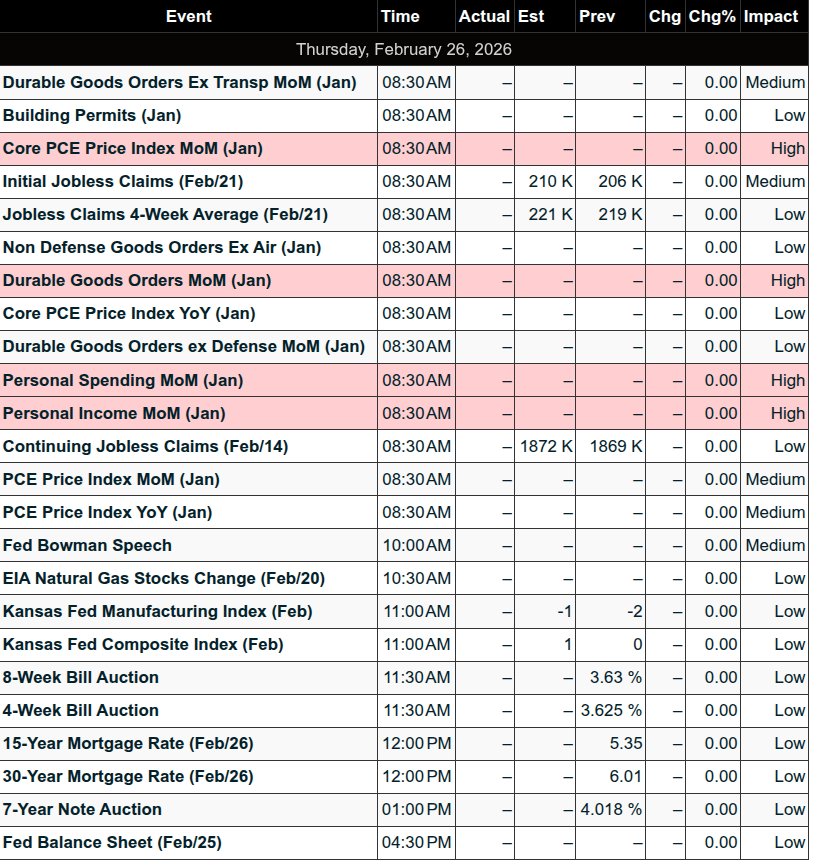Click the Event column header
This screenshot has height=860, width=813.
188,16
